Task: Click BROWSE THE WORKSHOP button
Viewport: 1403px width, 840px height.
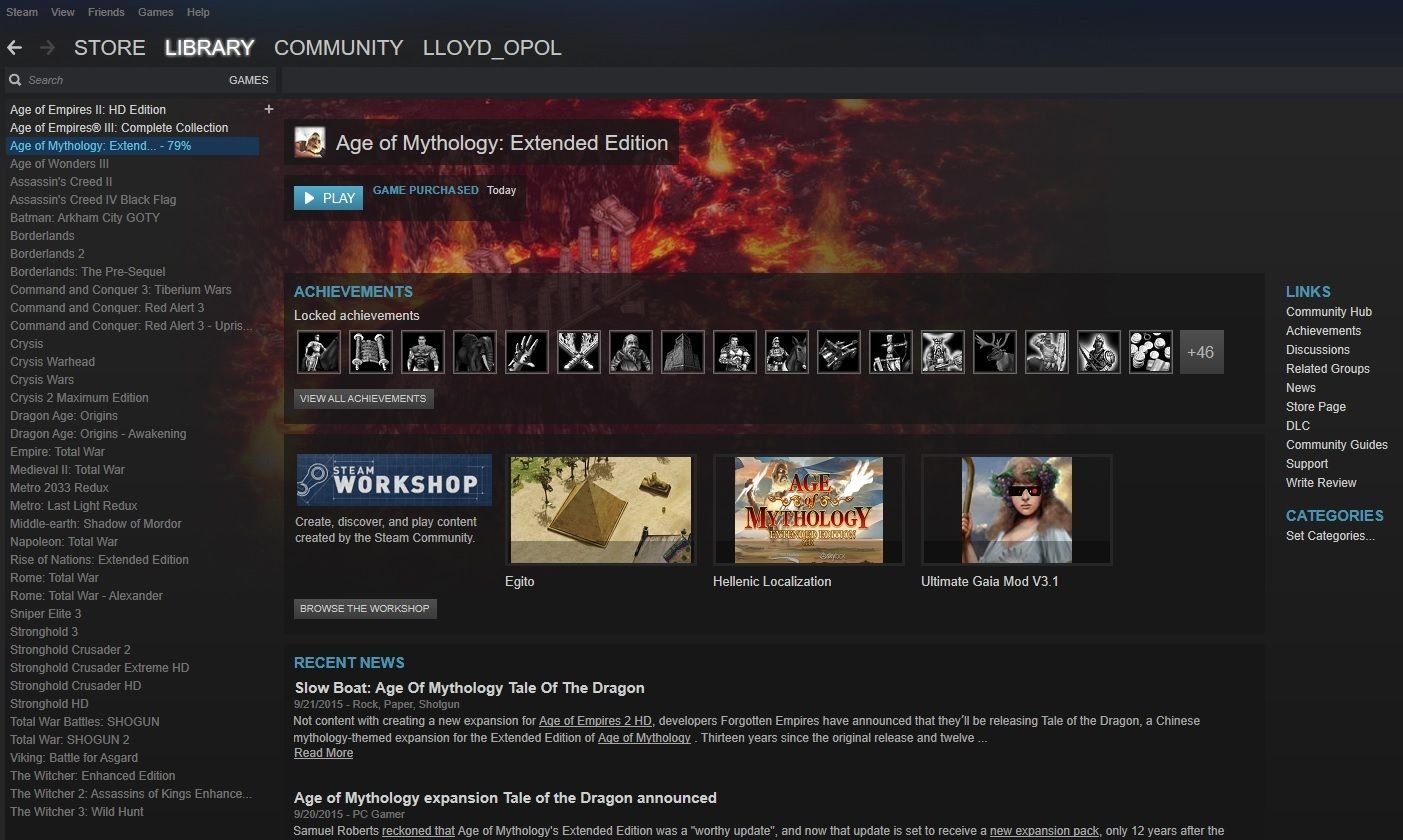Action: 365,608
